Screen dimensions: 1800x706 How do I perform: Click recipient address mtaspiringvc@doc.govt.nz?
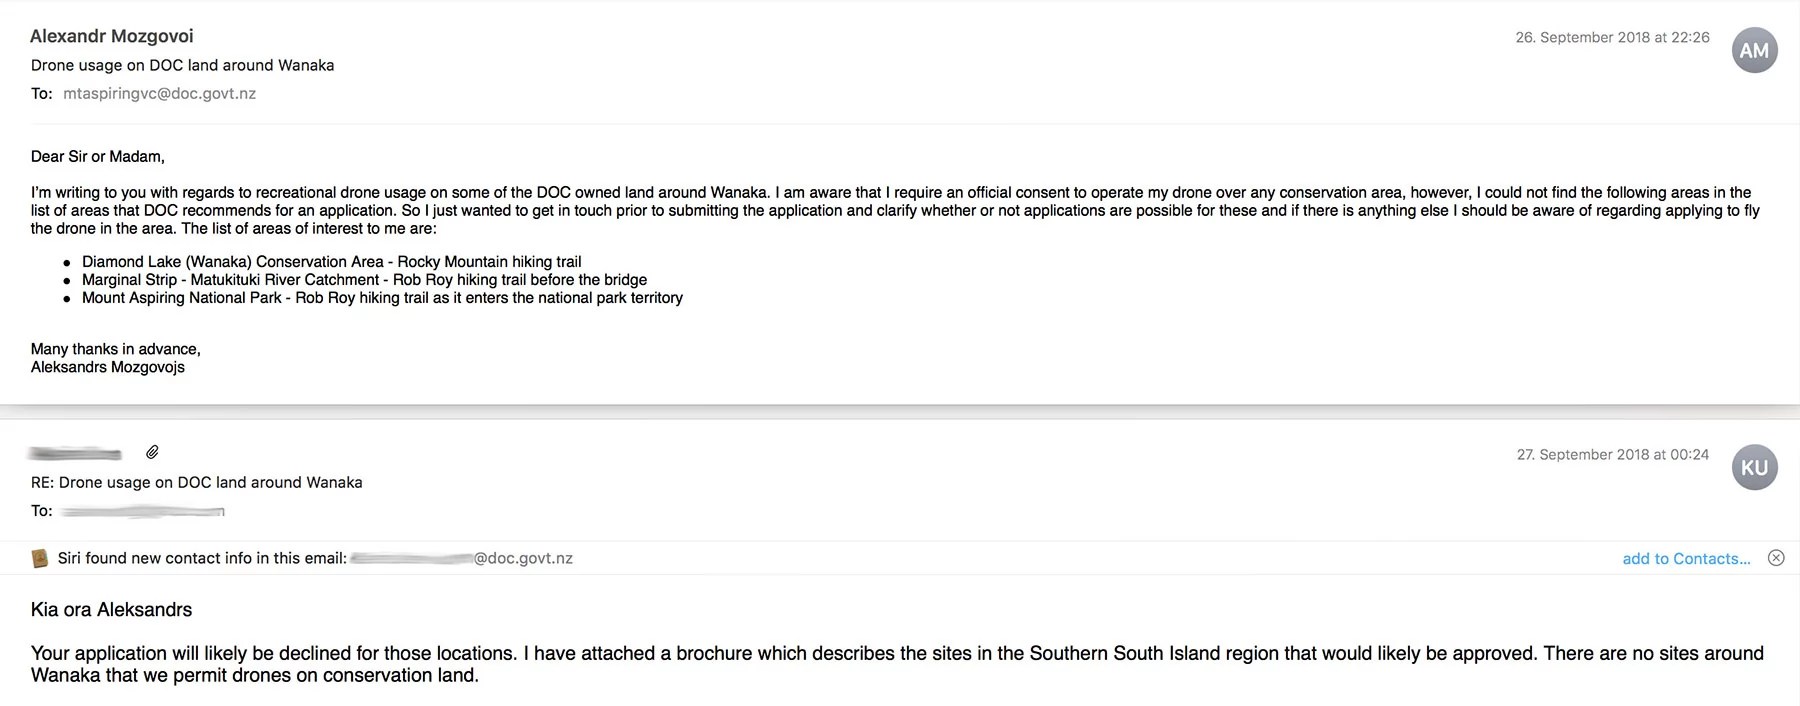click(159, 94)
